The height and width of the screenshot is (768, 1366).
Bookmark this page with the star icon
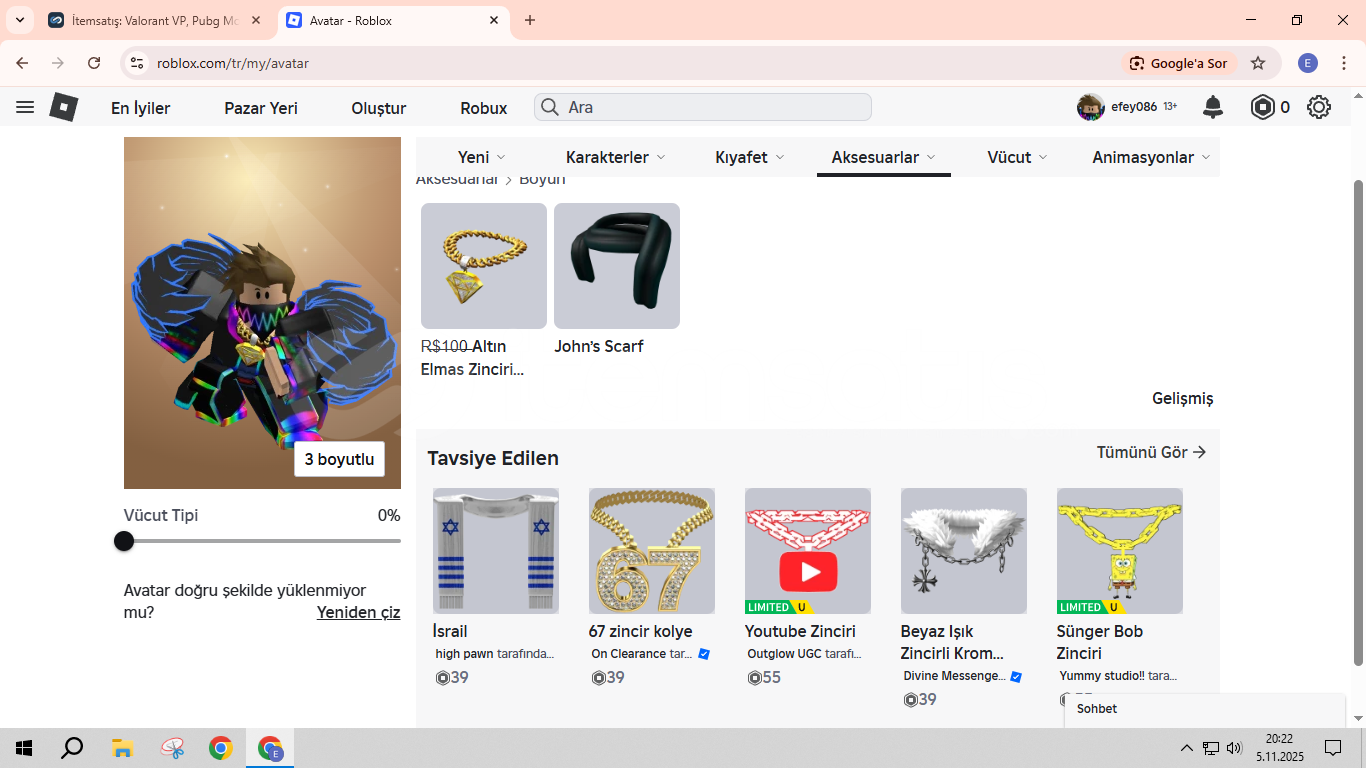pos(1258,63)
